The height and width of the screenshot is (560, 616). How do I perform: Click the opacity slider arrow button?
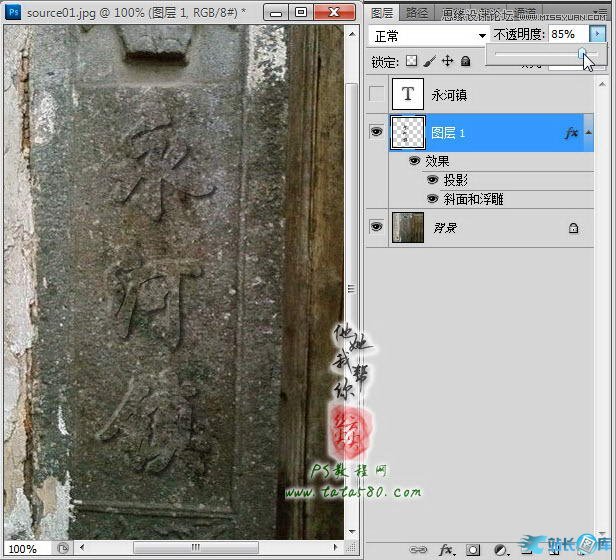click(598, 34)
